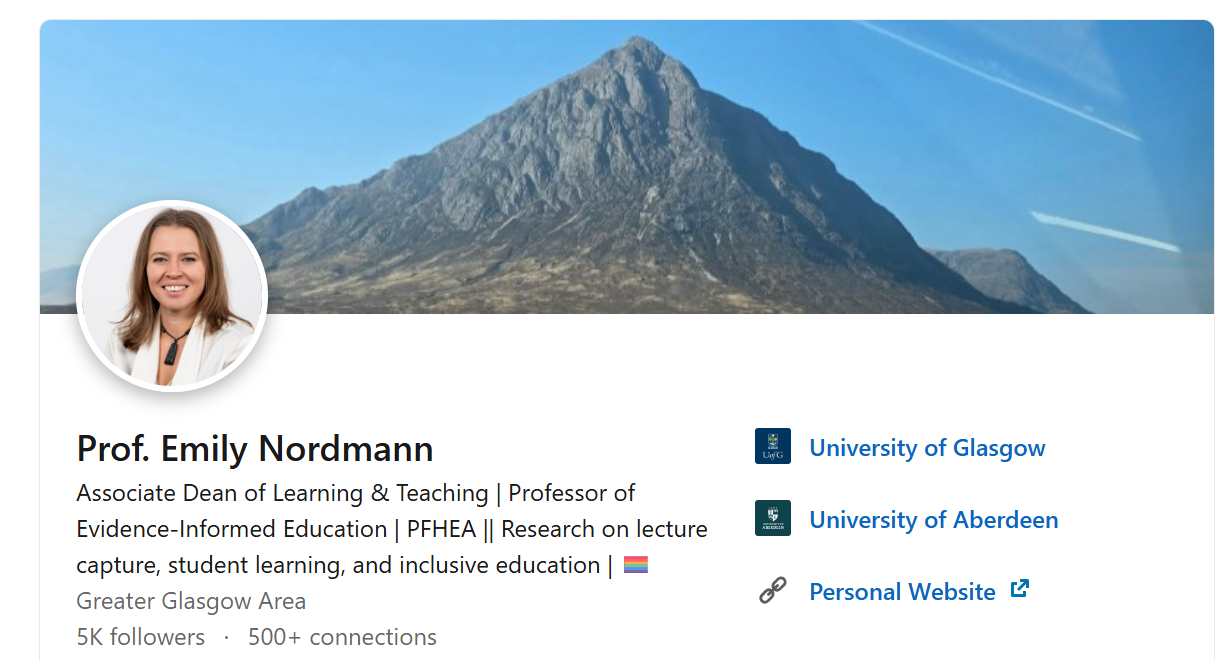Click the chain link icon beside Personal Website
The height and width of the screenshot is (661, 1231).
pos(772,591)
